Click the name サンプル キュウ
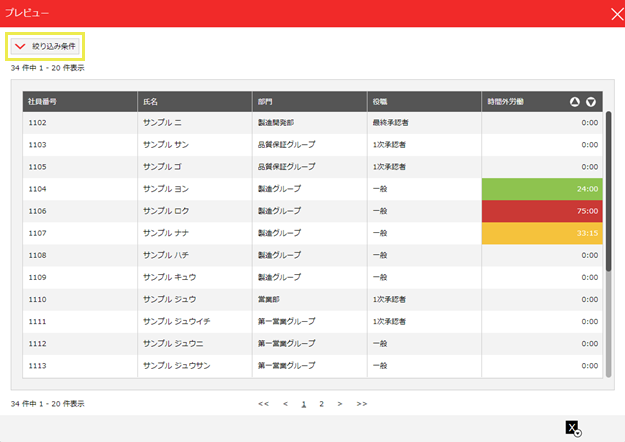 pyautogui.click(x=169, y=277)
